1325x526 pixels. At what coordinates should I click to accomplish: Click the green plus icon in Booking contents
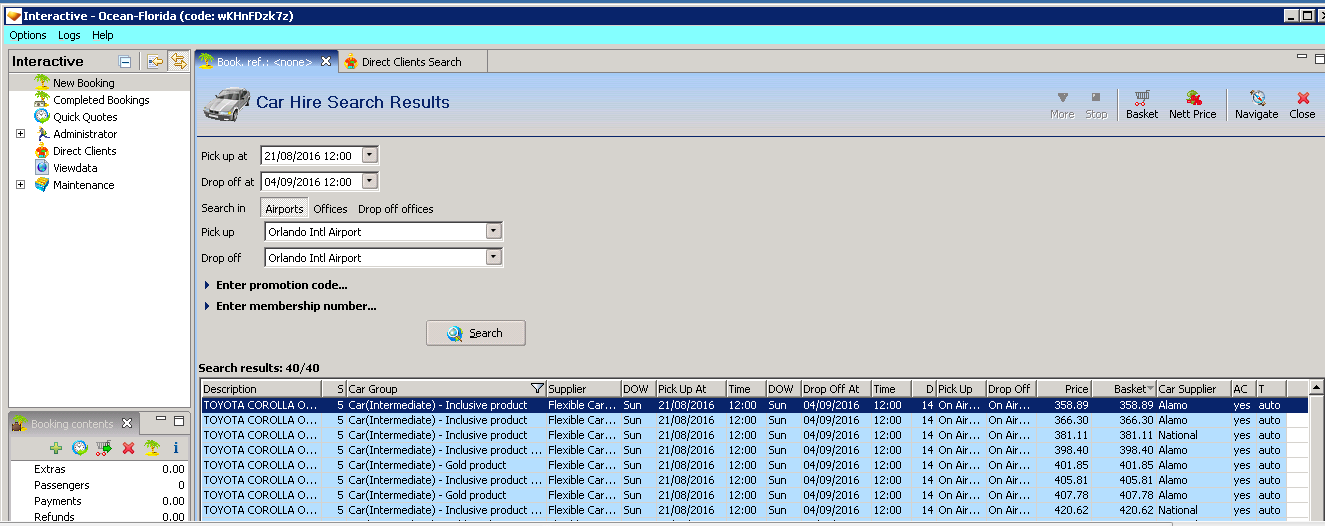(x=56, y=448)
